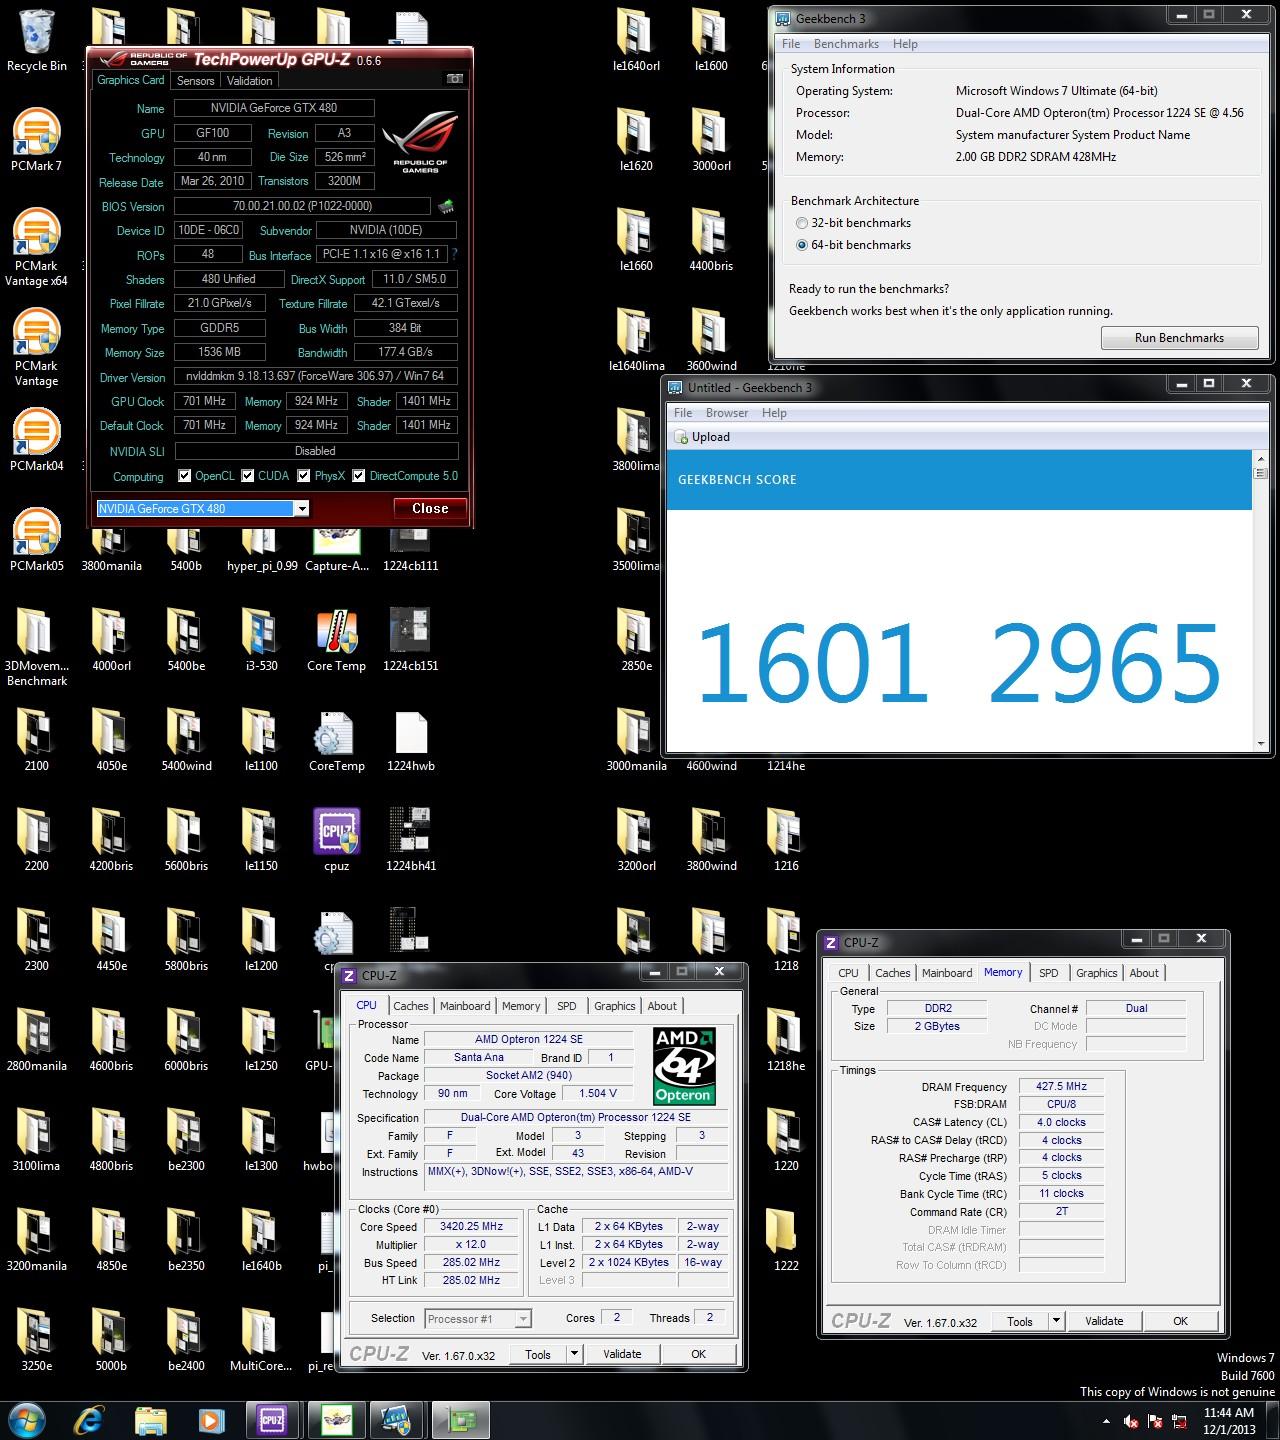1280x1440 pixels.
Task: Open the Browser menu in Geekbench results window
Action: [x=727, y=413]
